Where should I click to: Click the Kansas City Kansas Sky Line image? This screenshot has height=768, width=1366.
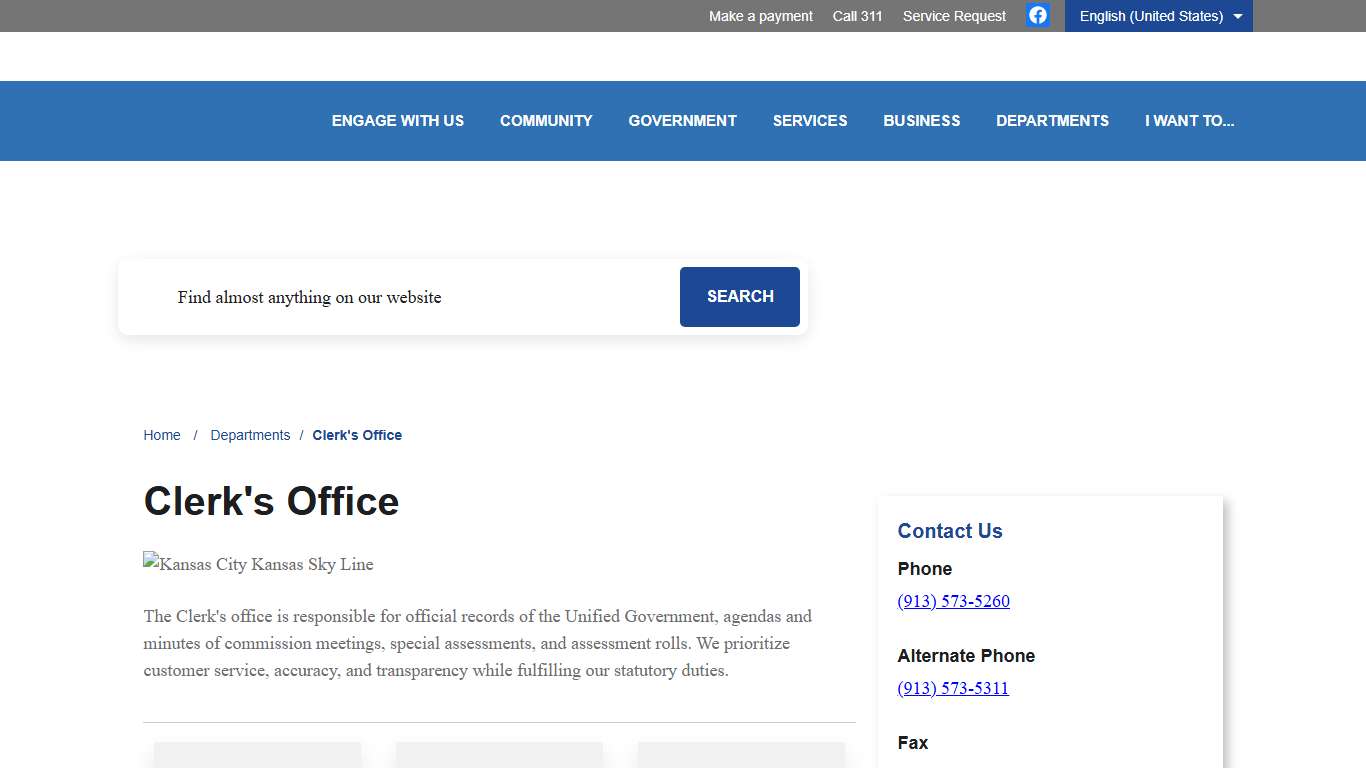258,564
